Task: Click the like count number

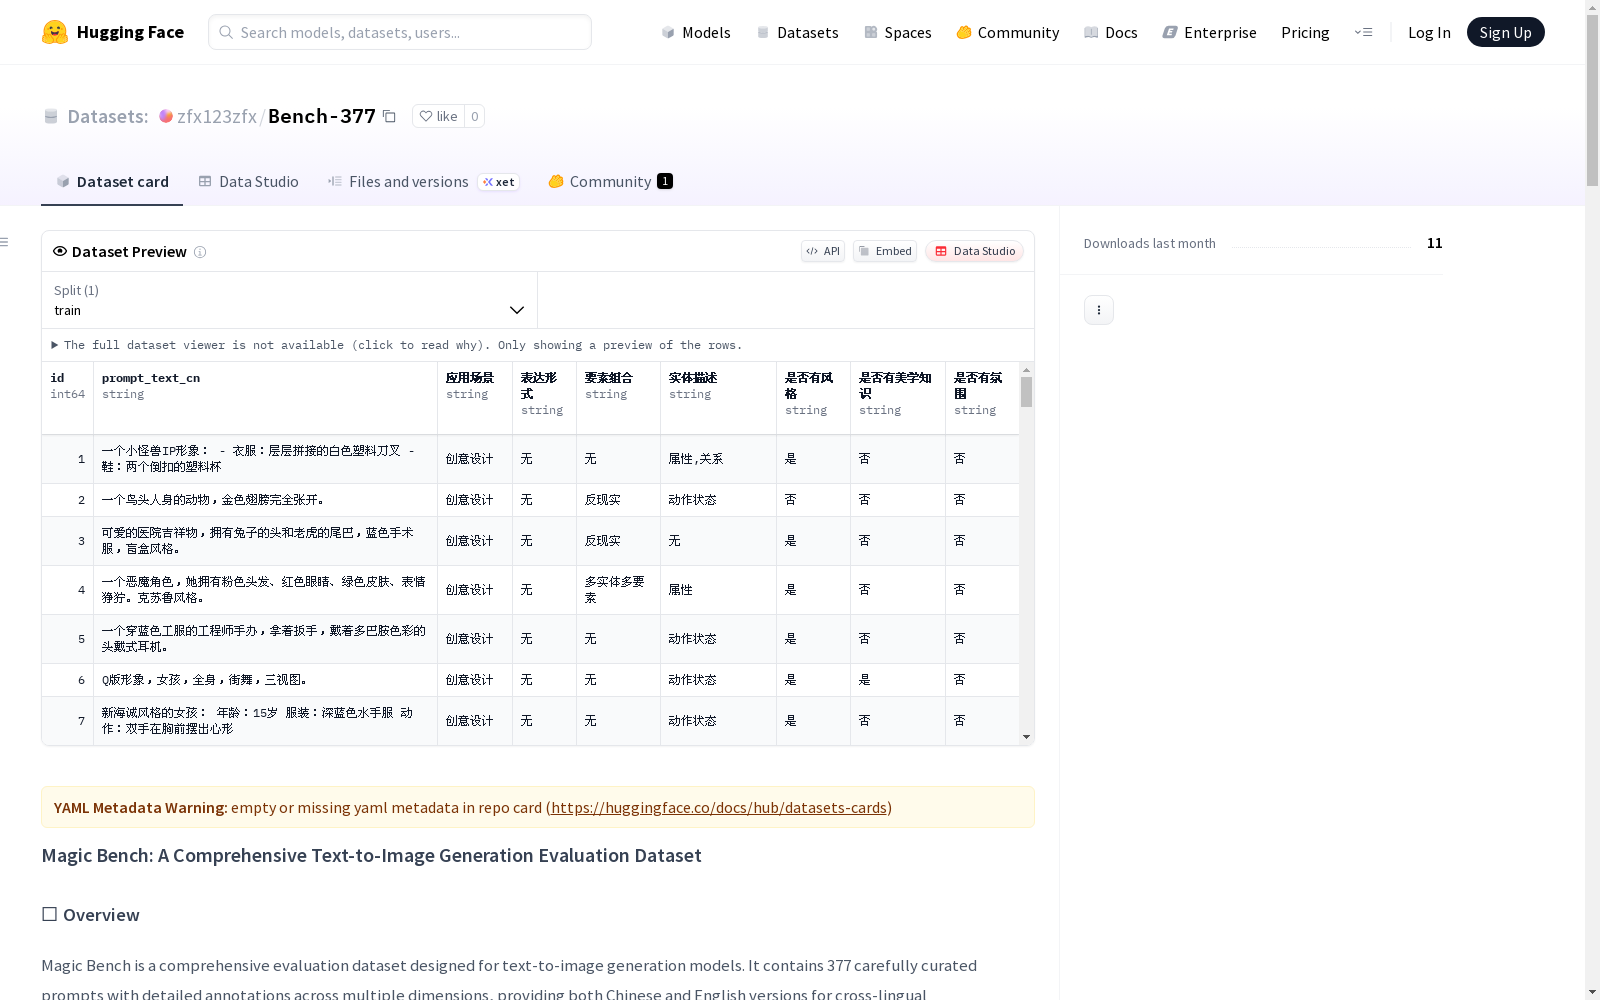Action: pyautogui.click(x=475, y=116)
